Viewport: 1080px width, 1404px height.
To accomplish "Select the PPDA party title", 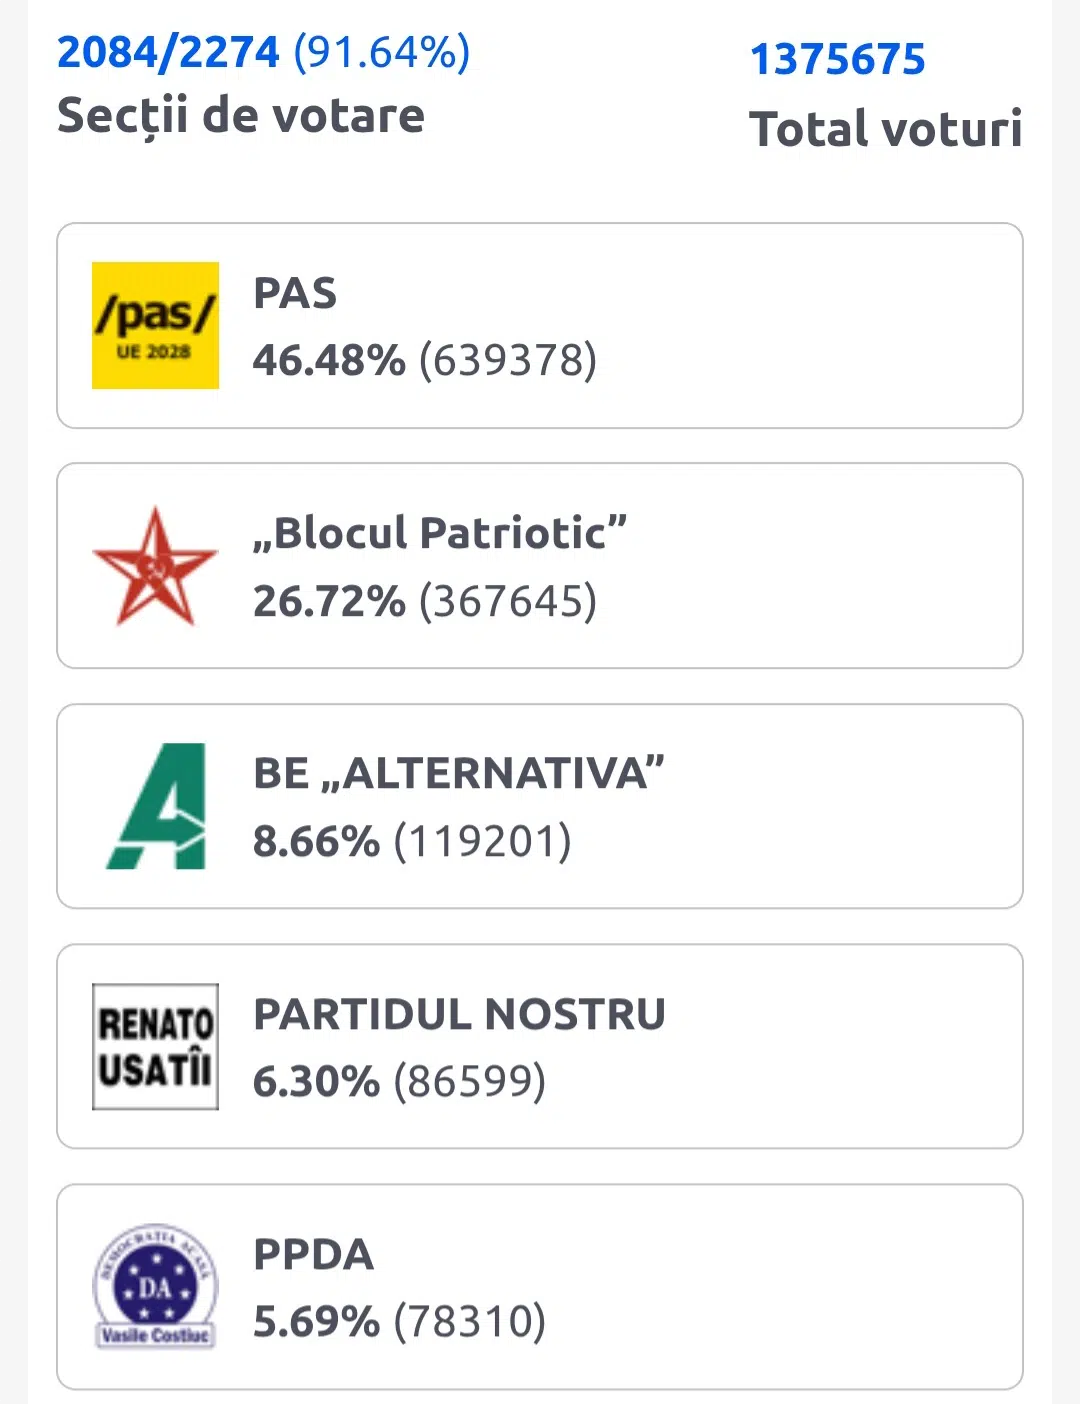I will (313, 1254).
